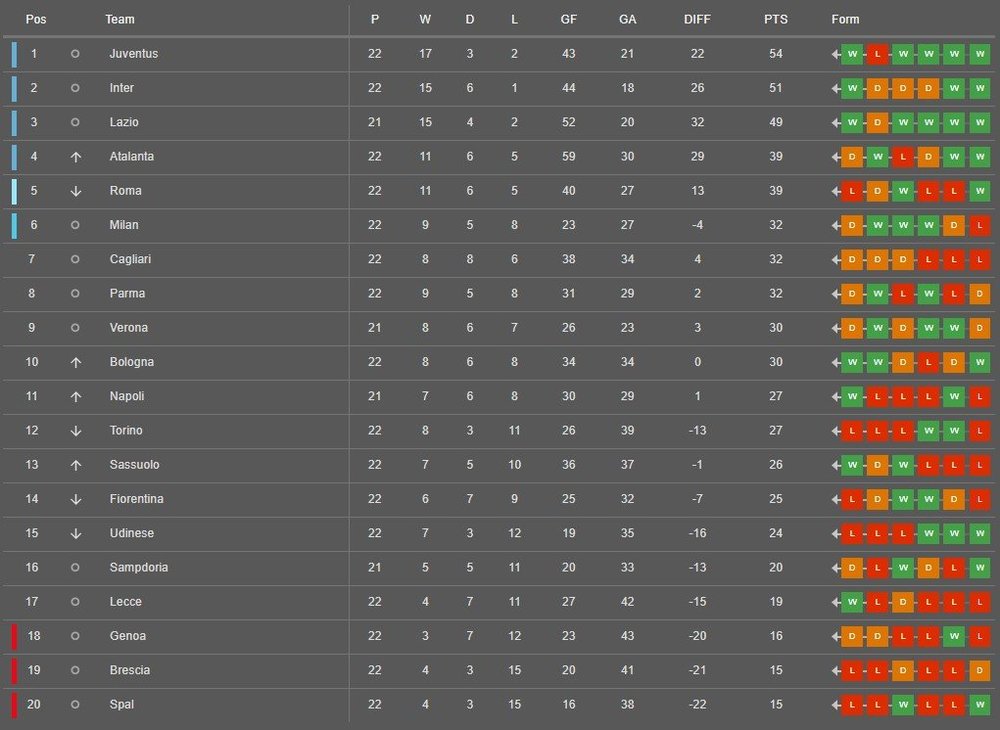1000x730 pixels.
Task: Click Udinese's downward position change arrow
Action: 75,534
